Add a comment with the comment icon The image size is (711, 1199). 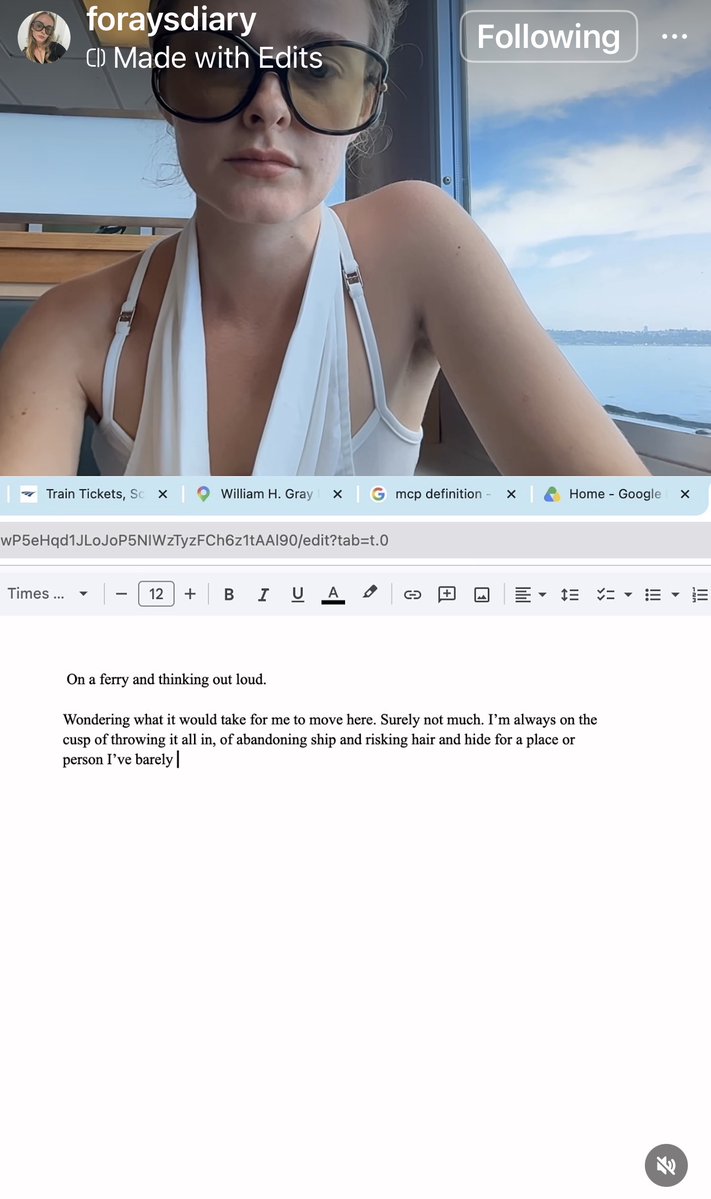tap(446, 594)
